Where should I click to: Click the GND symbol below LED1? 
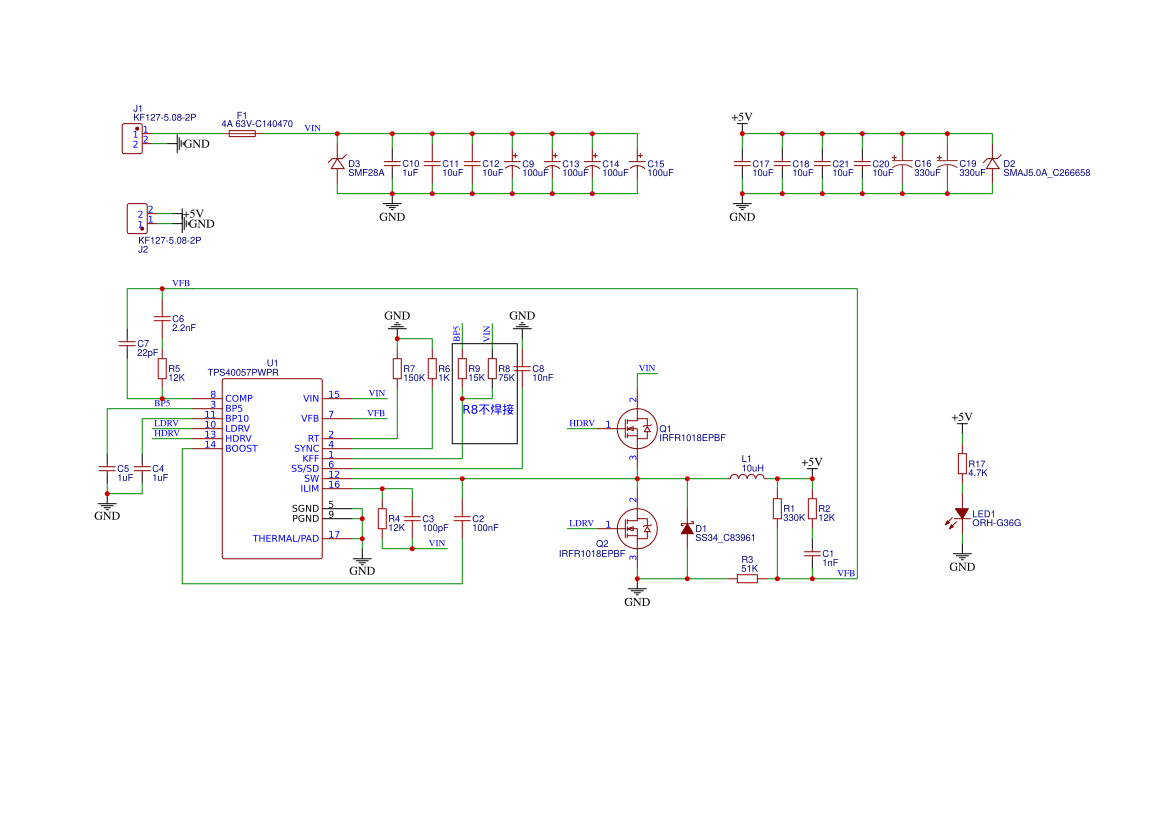961,562
